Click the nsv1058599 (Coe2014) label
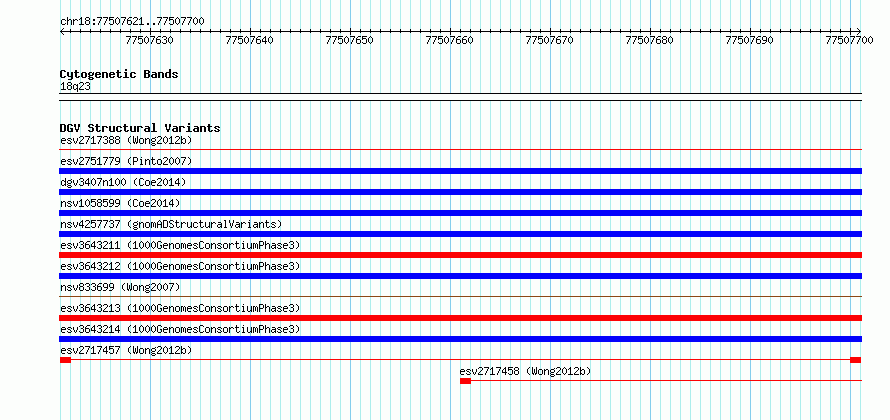890x420 pixels. pos(120,203)
